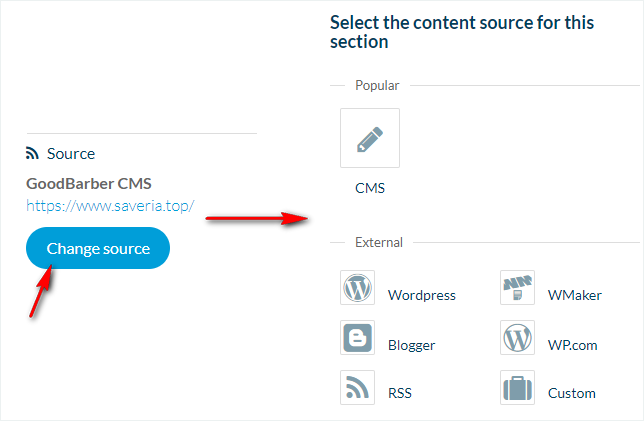644x421 pixels.
Task: Choose the Wordpress logo icon
Action: pyautogui.click(x=357, y=288)
